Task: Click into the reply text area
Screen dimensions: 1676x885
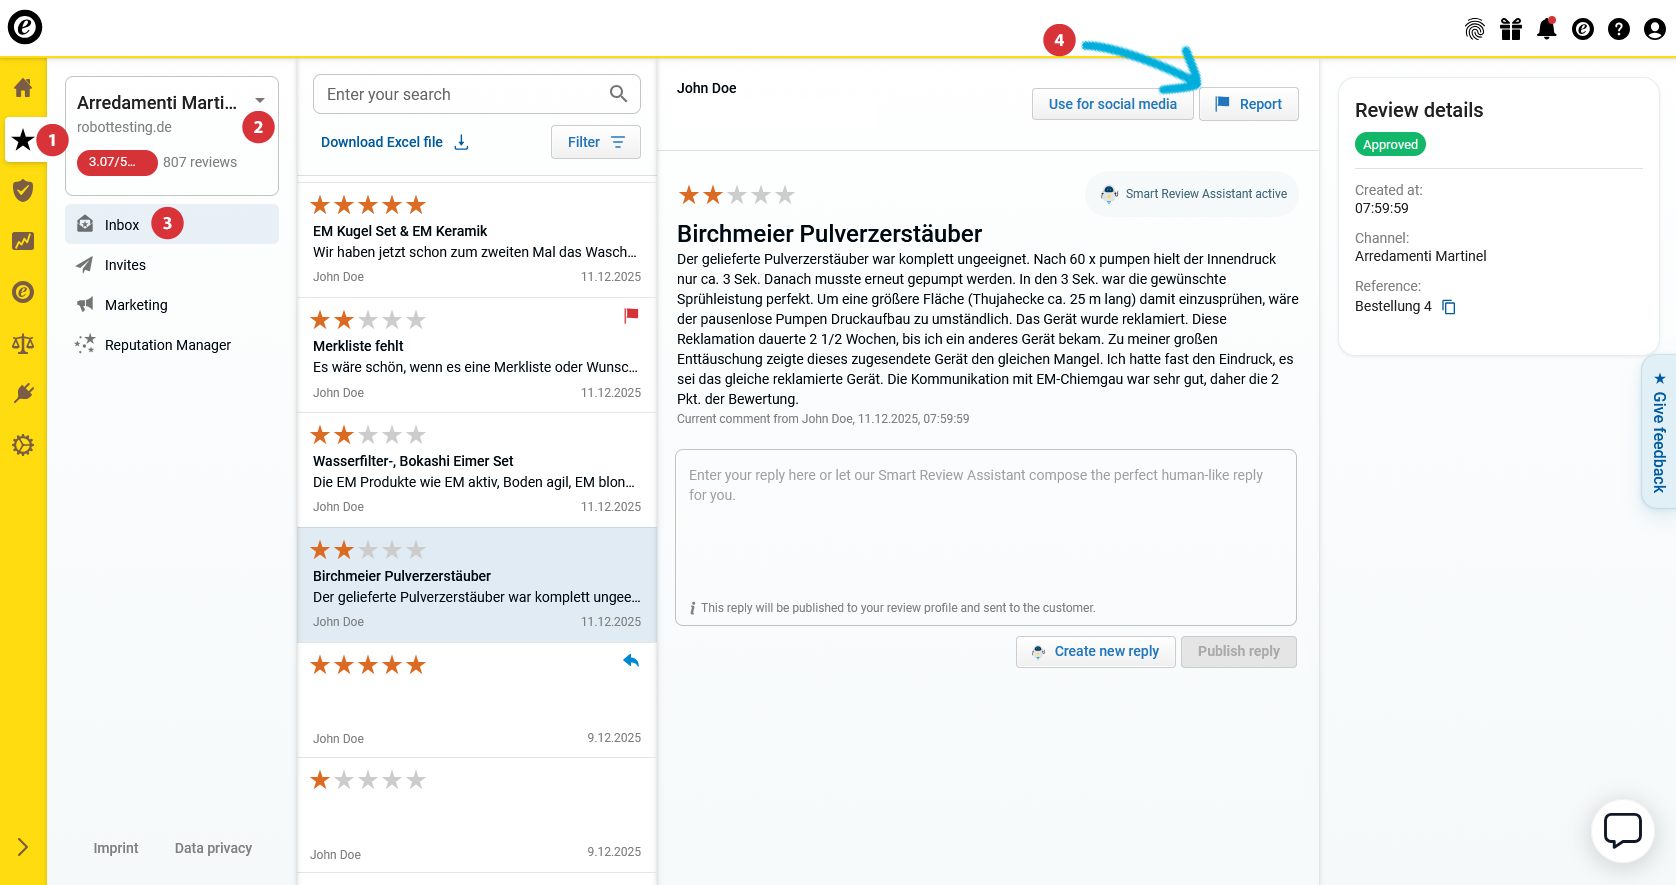Action: click(x=985, y=530)
